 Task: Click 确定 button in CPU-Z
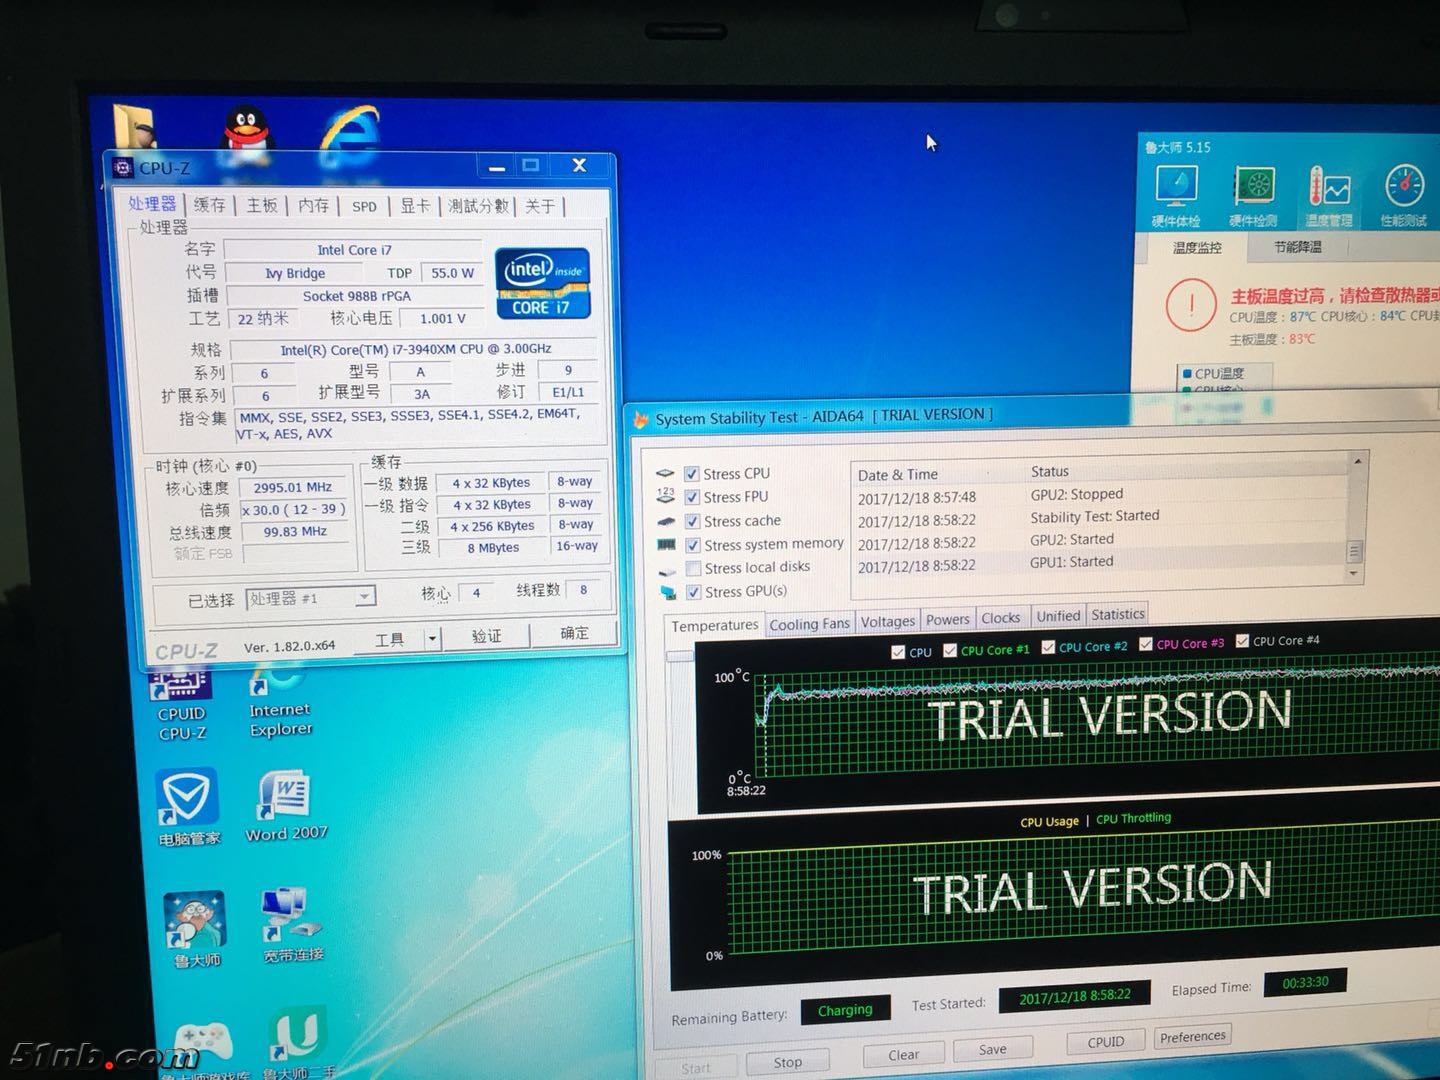(x=574, y=634)
